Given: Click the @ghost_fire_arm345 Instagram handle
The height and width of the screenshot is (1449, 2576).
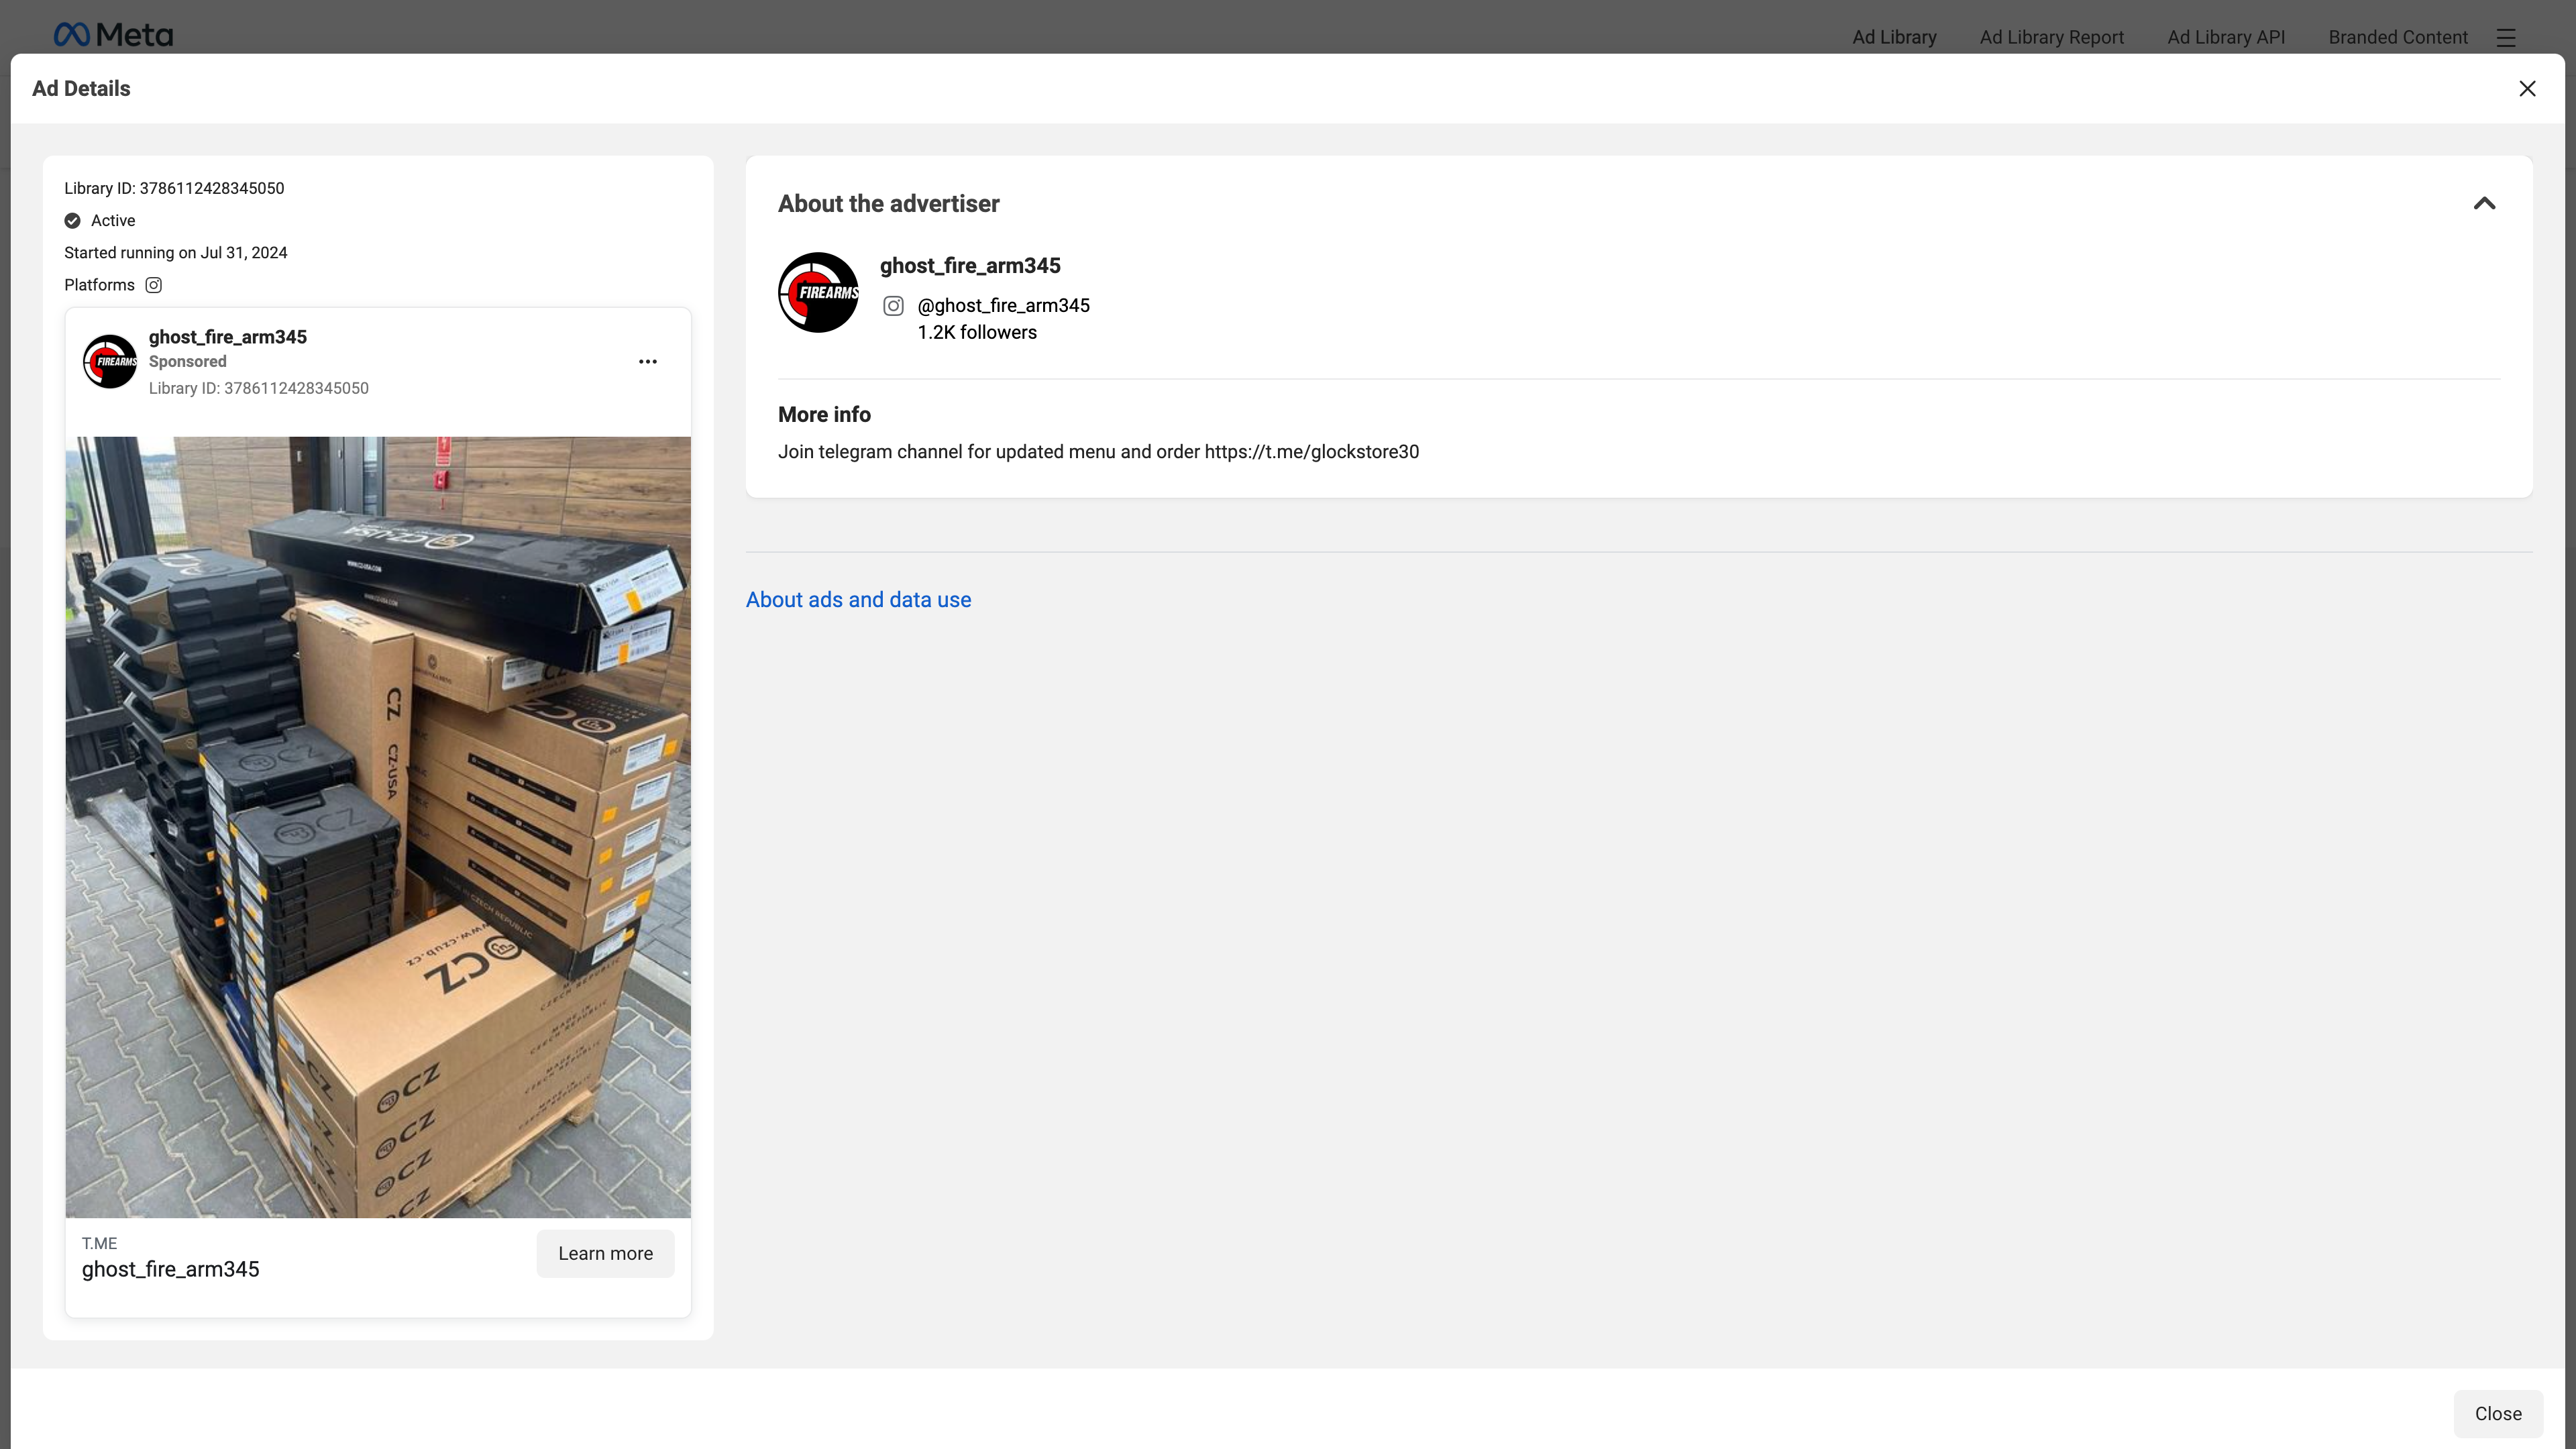Looking at the screenshot, I should coord(1003,306).
